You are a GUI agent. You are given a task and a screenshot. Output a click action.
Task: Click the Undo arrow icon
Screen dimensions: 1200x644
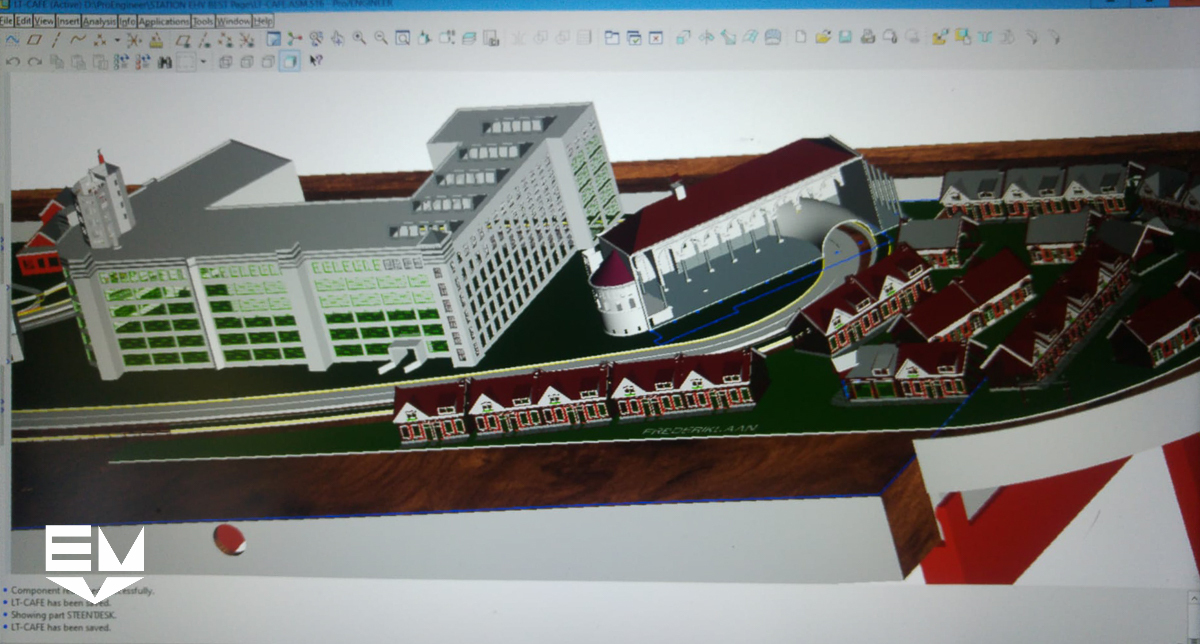tap(13, 62)
